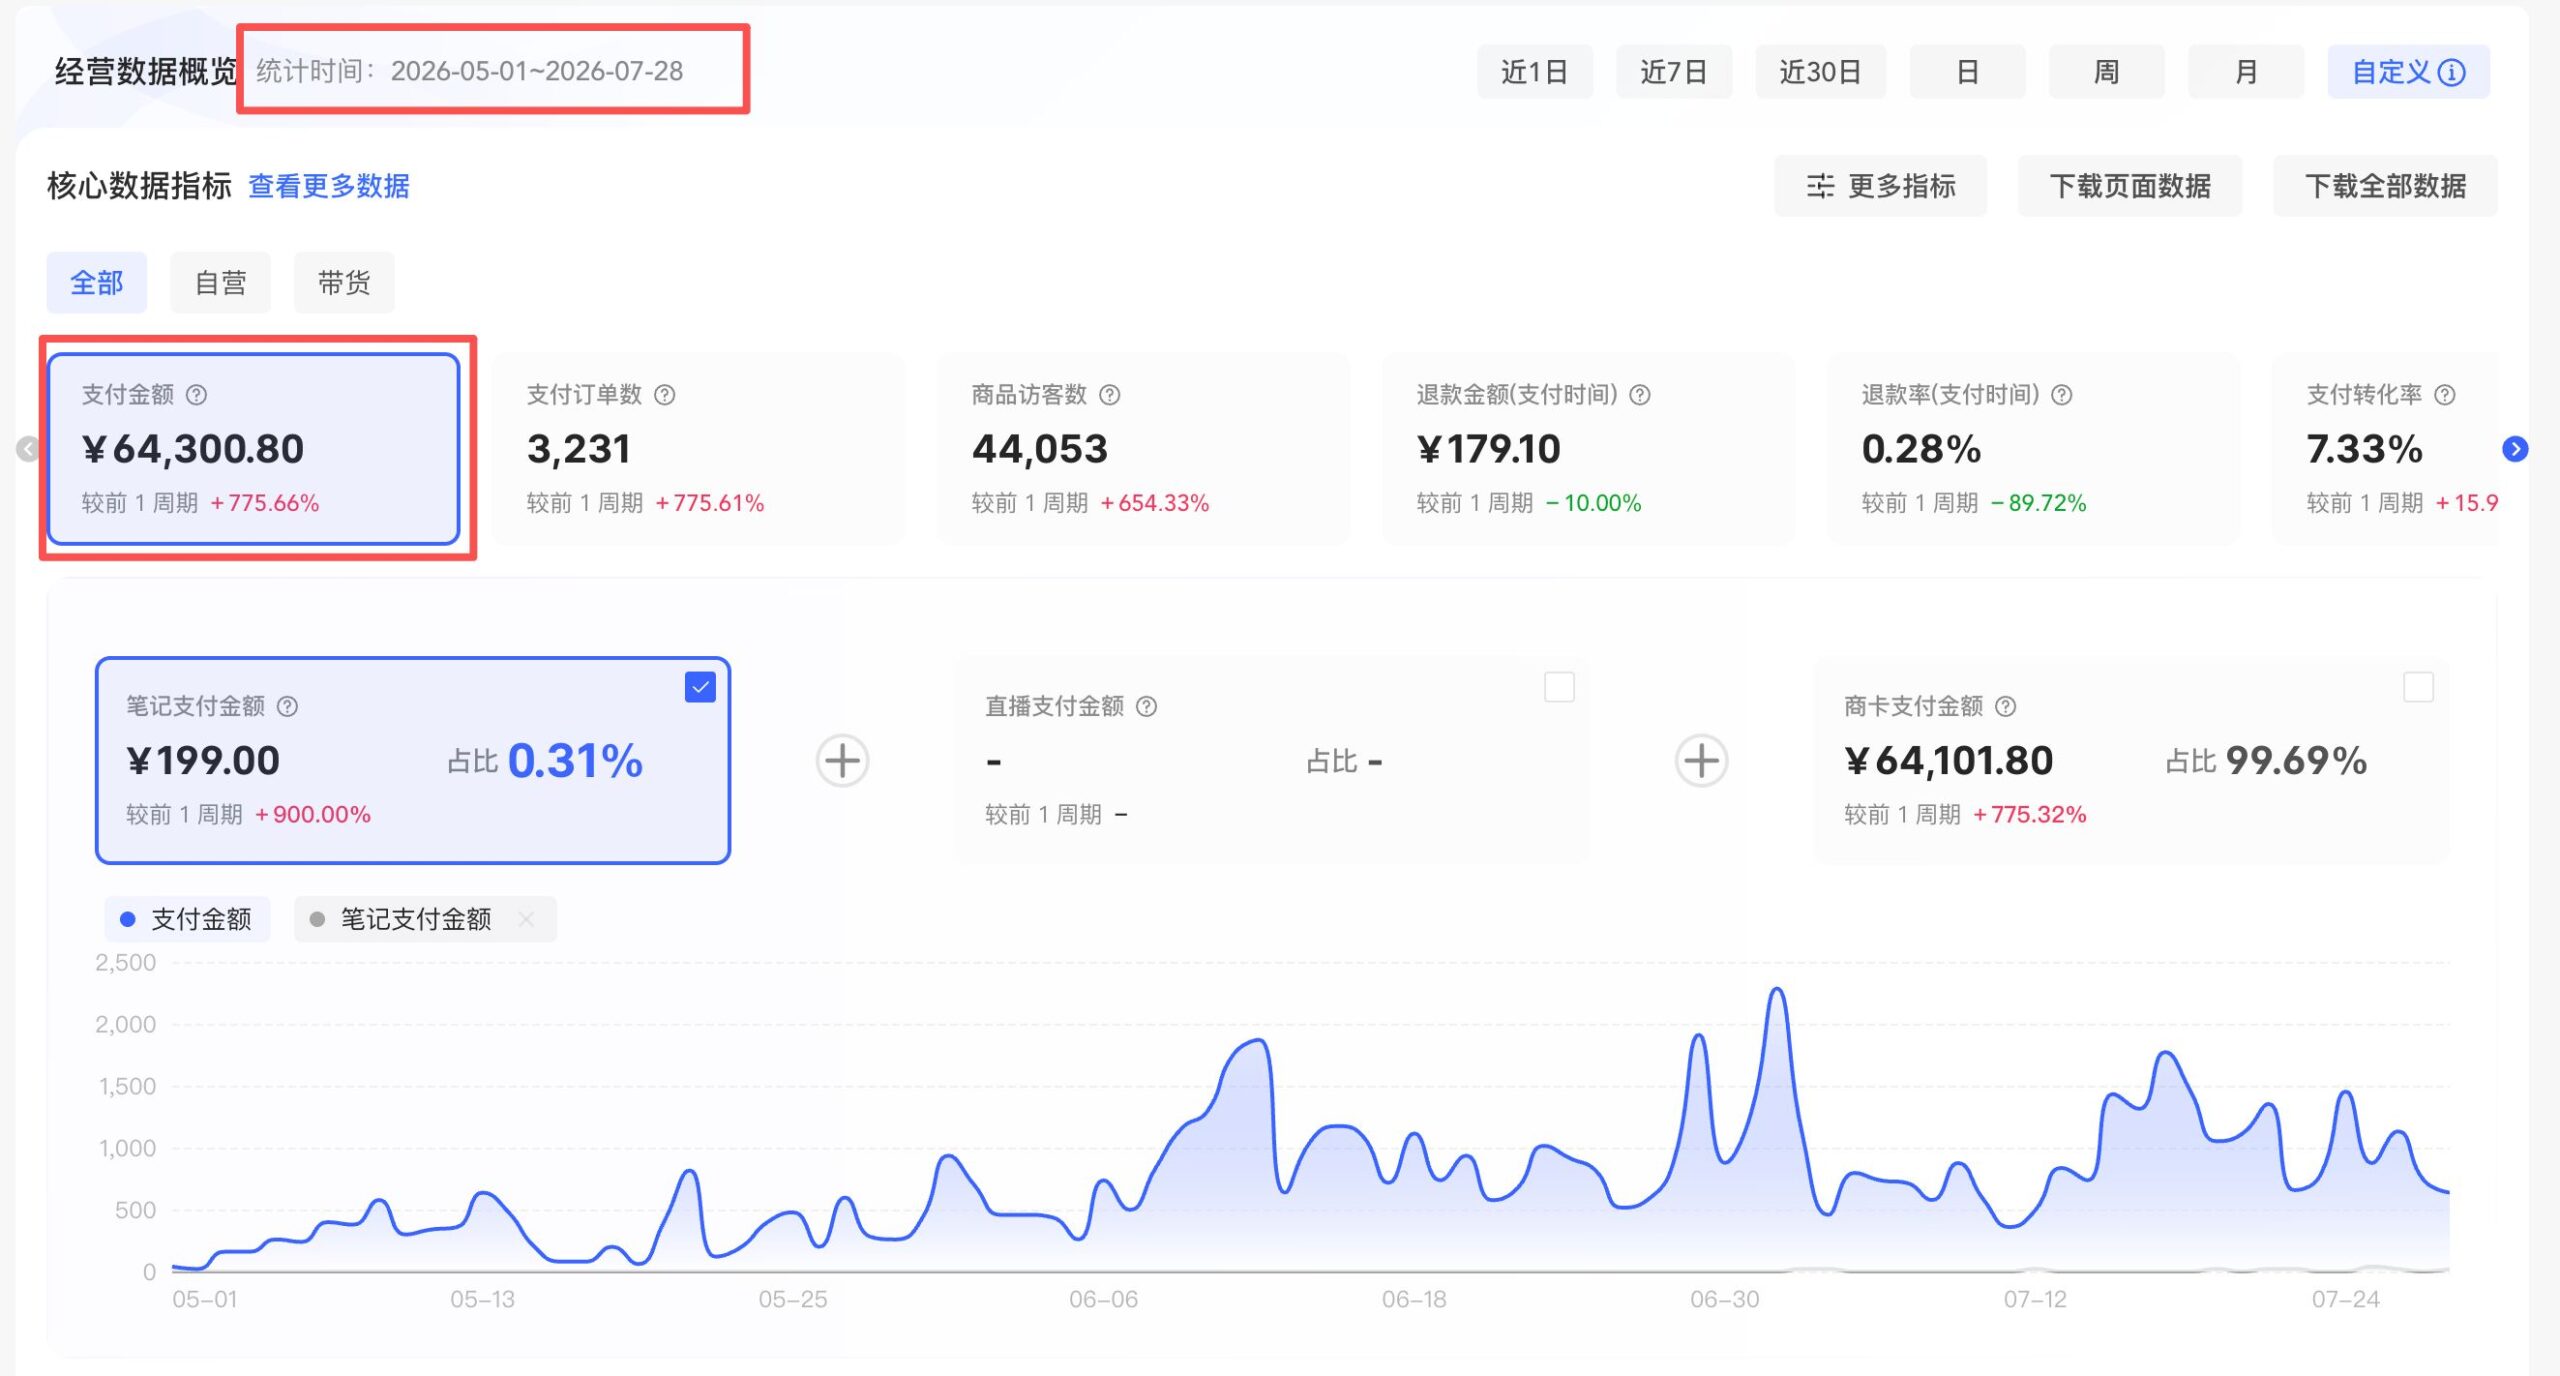2560x1376 pixels.
Task: Click the 核心数据指标 heading
Action: 139,186
